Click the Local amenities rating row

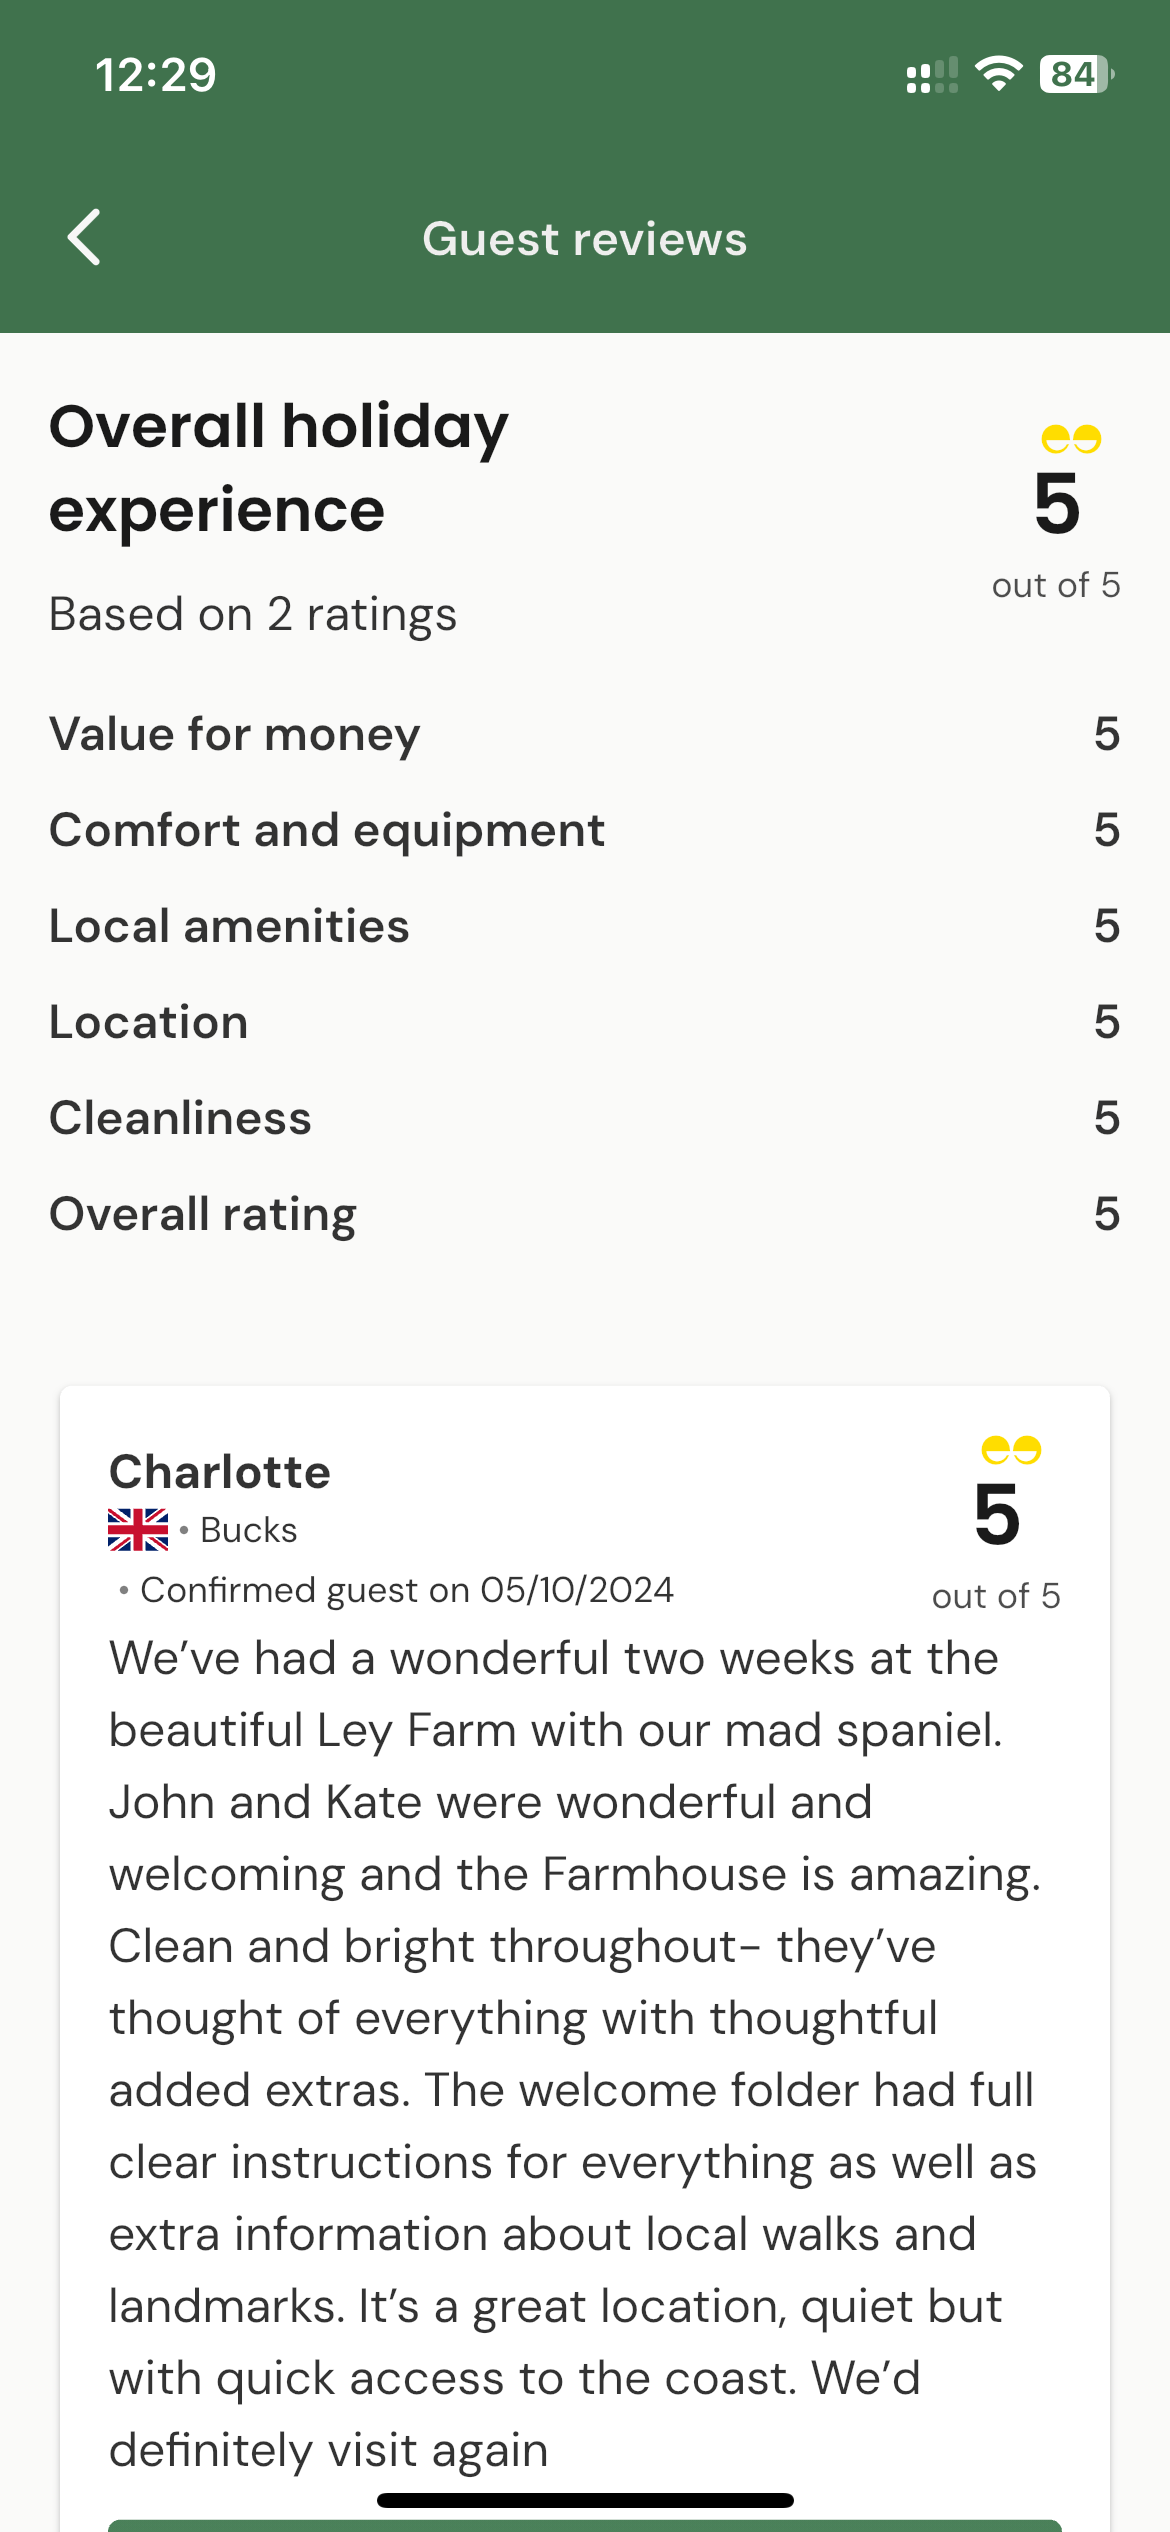(585, 926)
